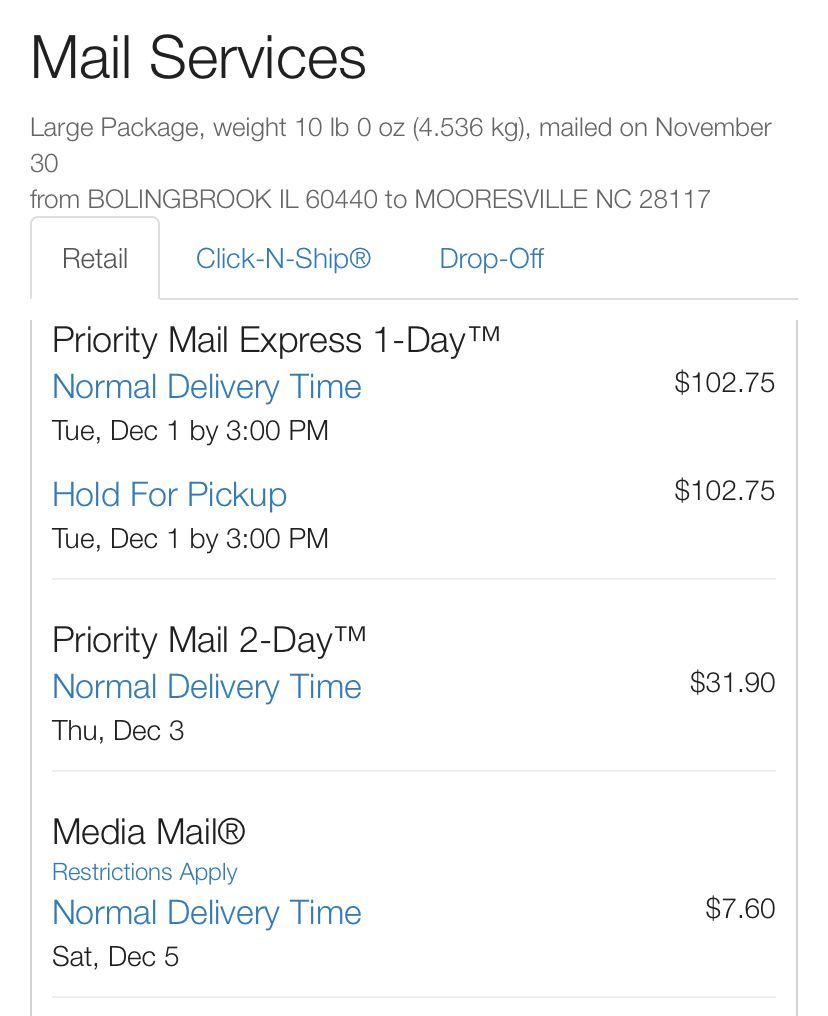Click the Priority Mail Express 1-Day heading

[x=276, y=340]
